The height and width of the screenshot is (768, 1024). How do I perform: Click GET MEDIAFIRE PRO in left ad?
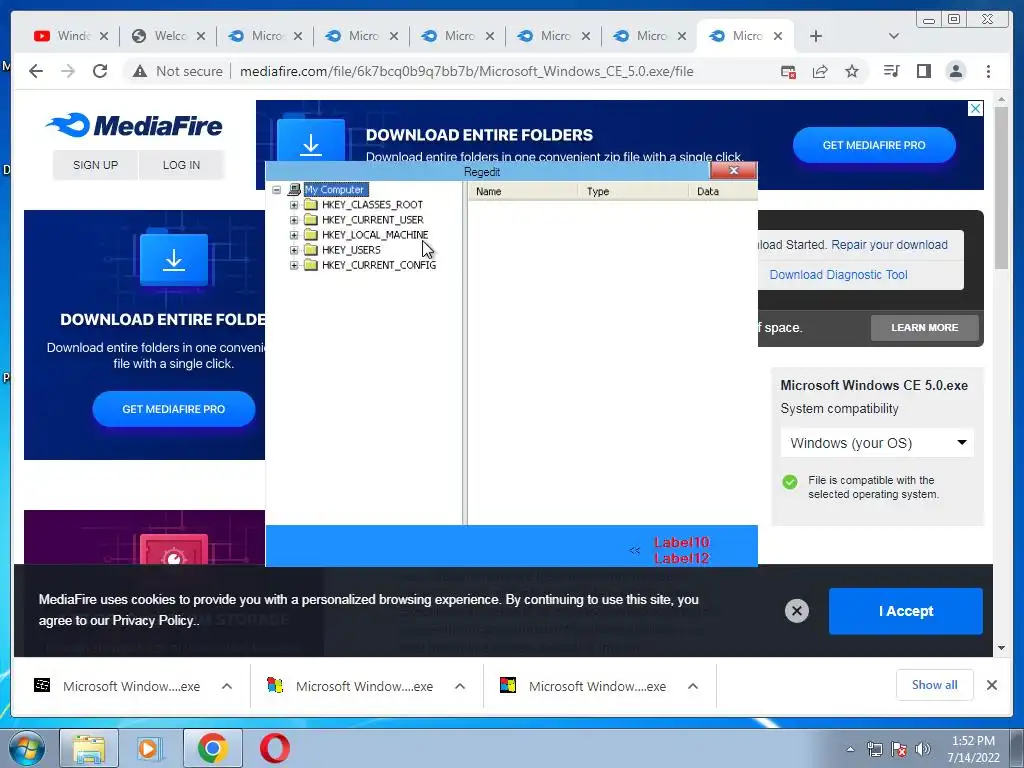(x=174, y=409)
